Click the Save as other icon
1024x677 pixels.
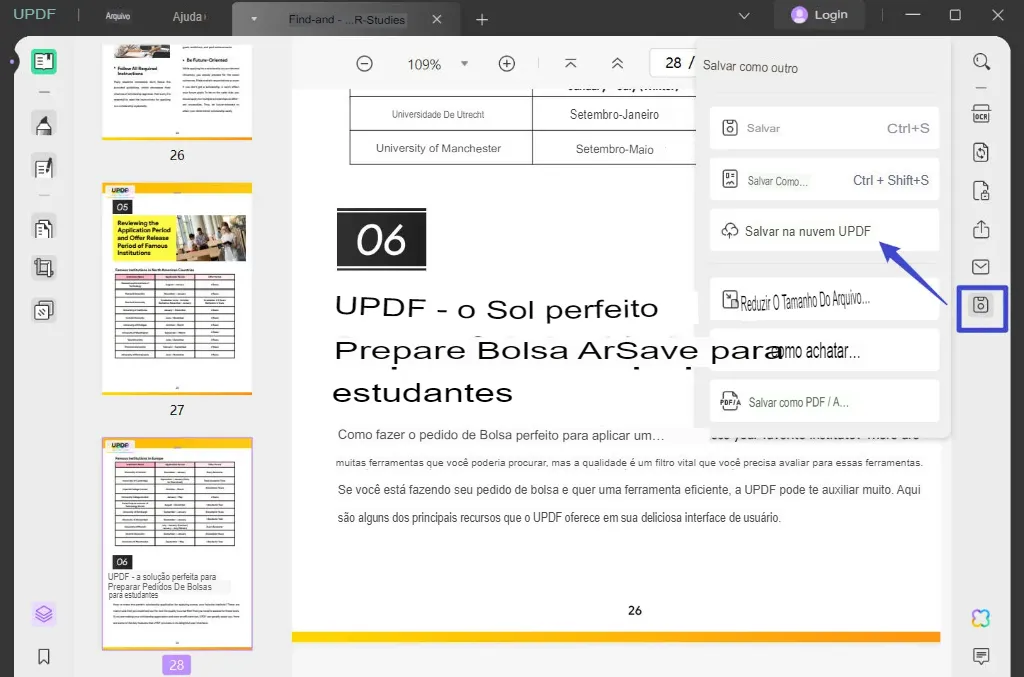click(x=981, y=305)
